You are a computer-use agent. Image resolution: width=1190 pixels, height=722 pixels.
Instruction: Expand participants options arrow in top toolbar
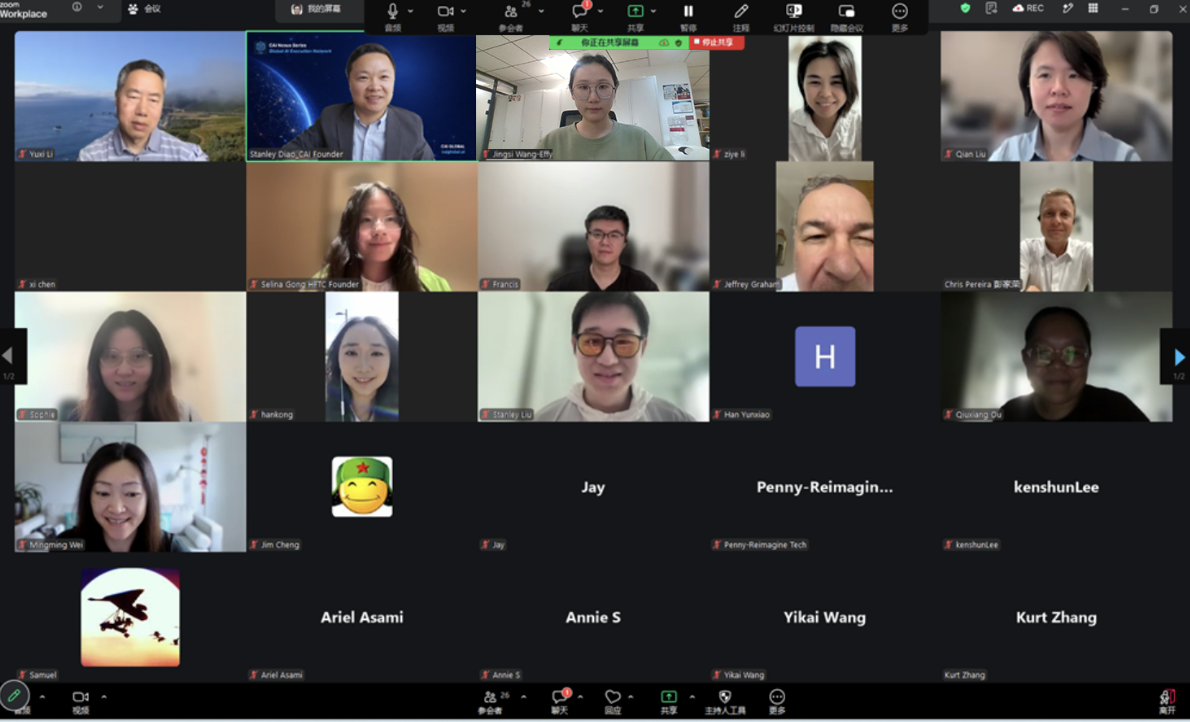tap(541, 11)
